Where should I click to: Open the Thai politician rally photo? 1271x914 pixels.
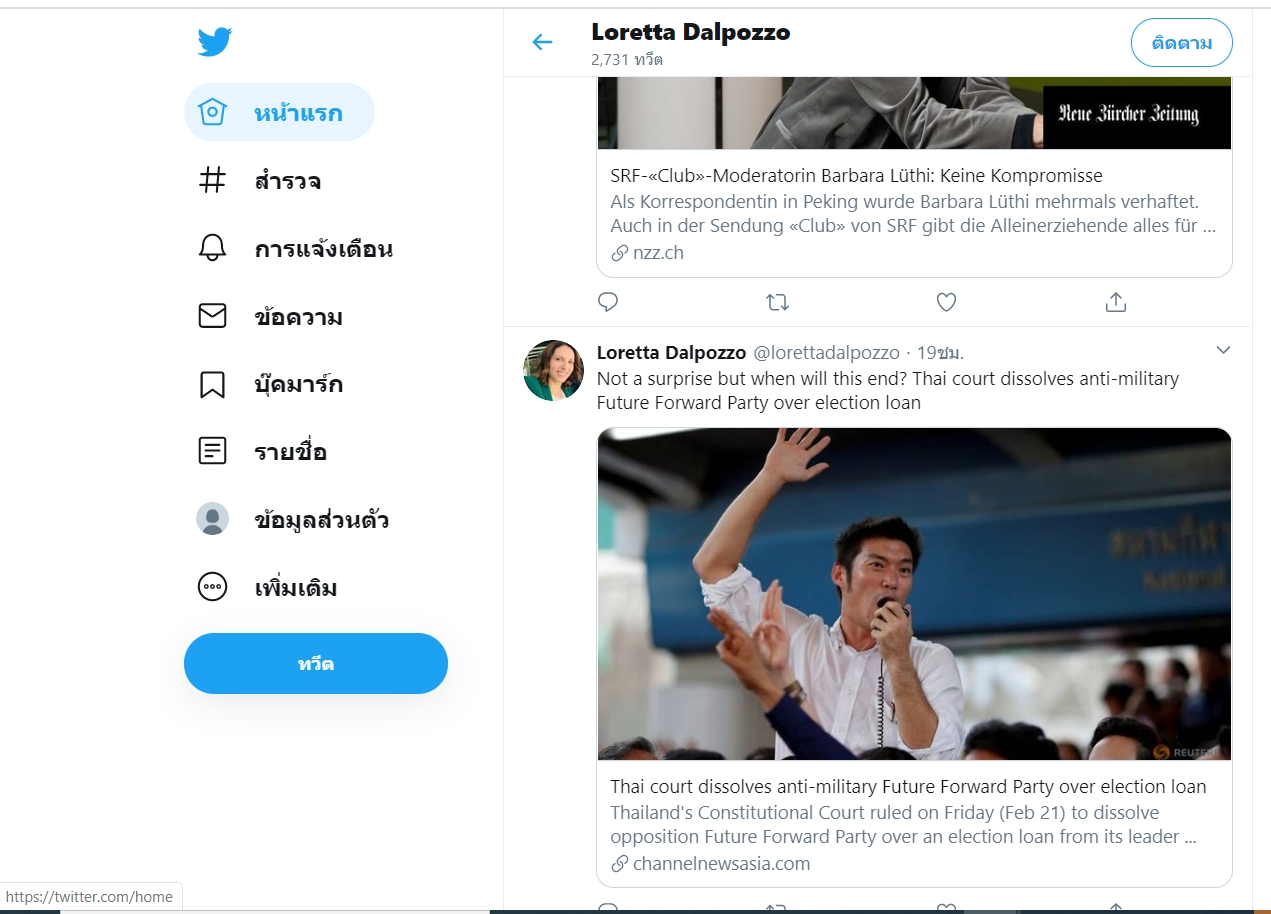pos(914,594)
